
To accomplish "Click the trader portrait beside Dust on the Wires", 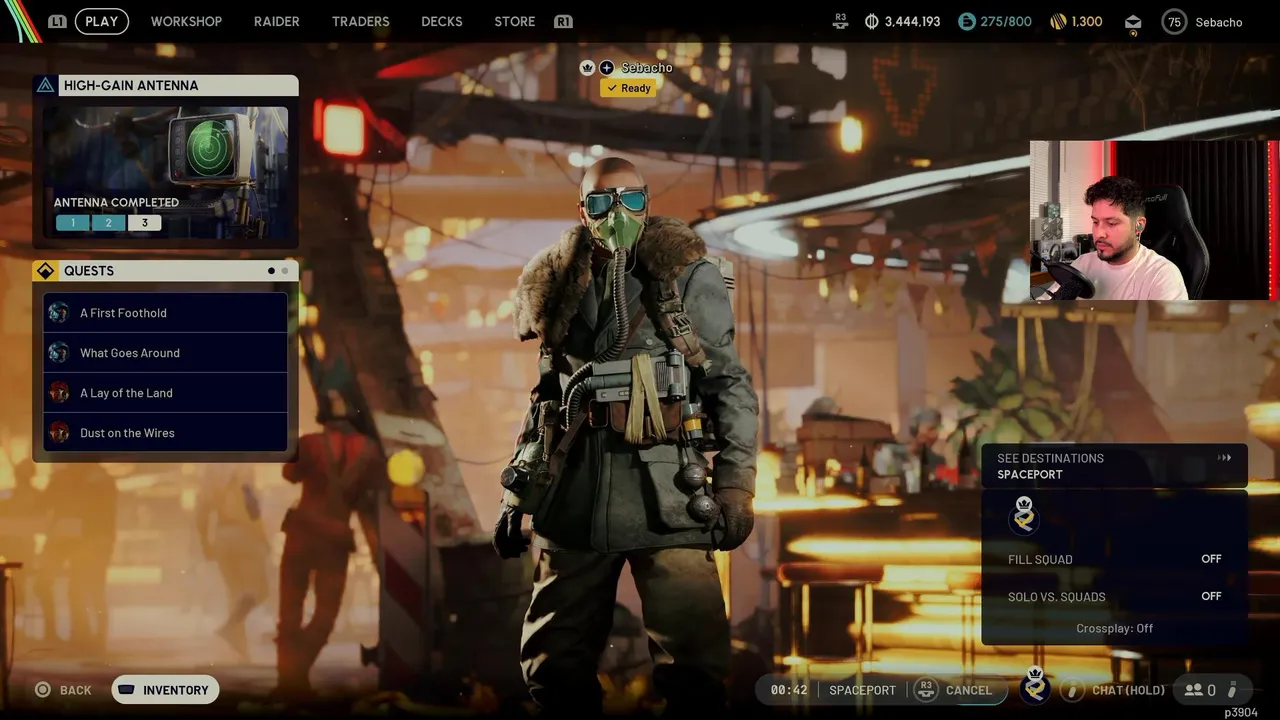I will click(x=59, y=433).
